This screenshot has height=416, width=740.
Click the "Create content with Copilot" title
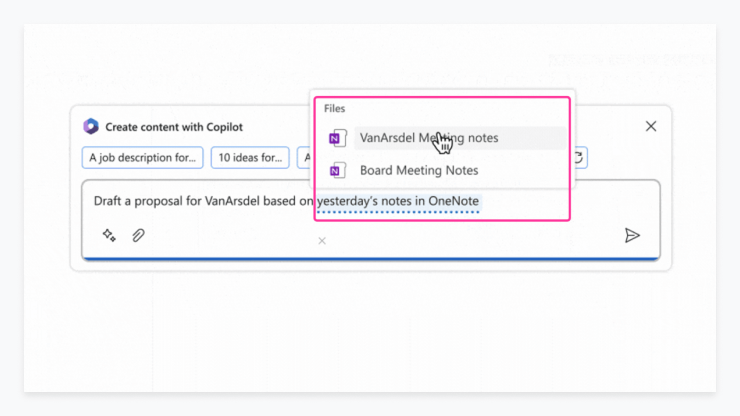pyautogui.click(x=174, y=127)
